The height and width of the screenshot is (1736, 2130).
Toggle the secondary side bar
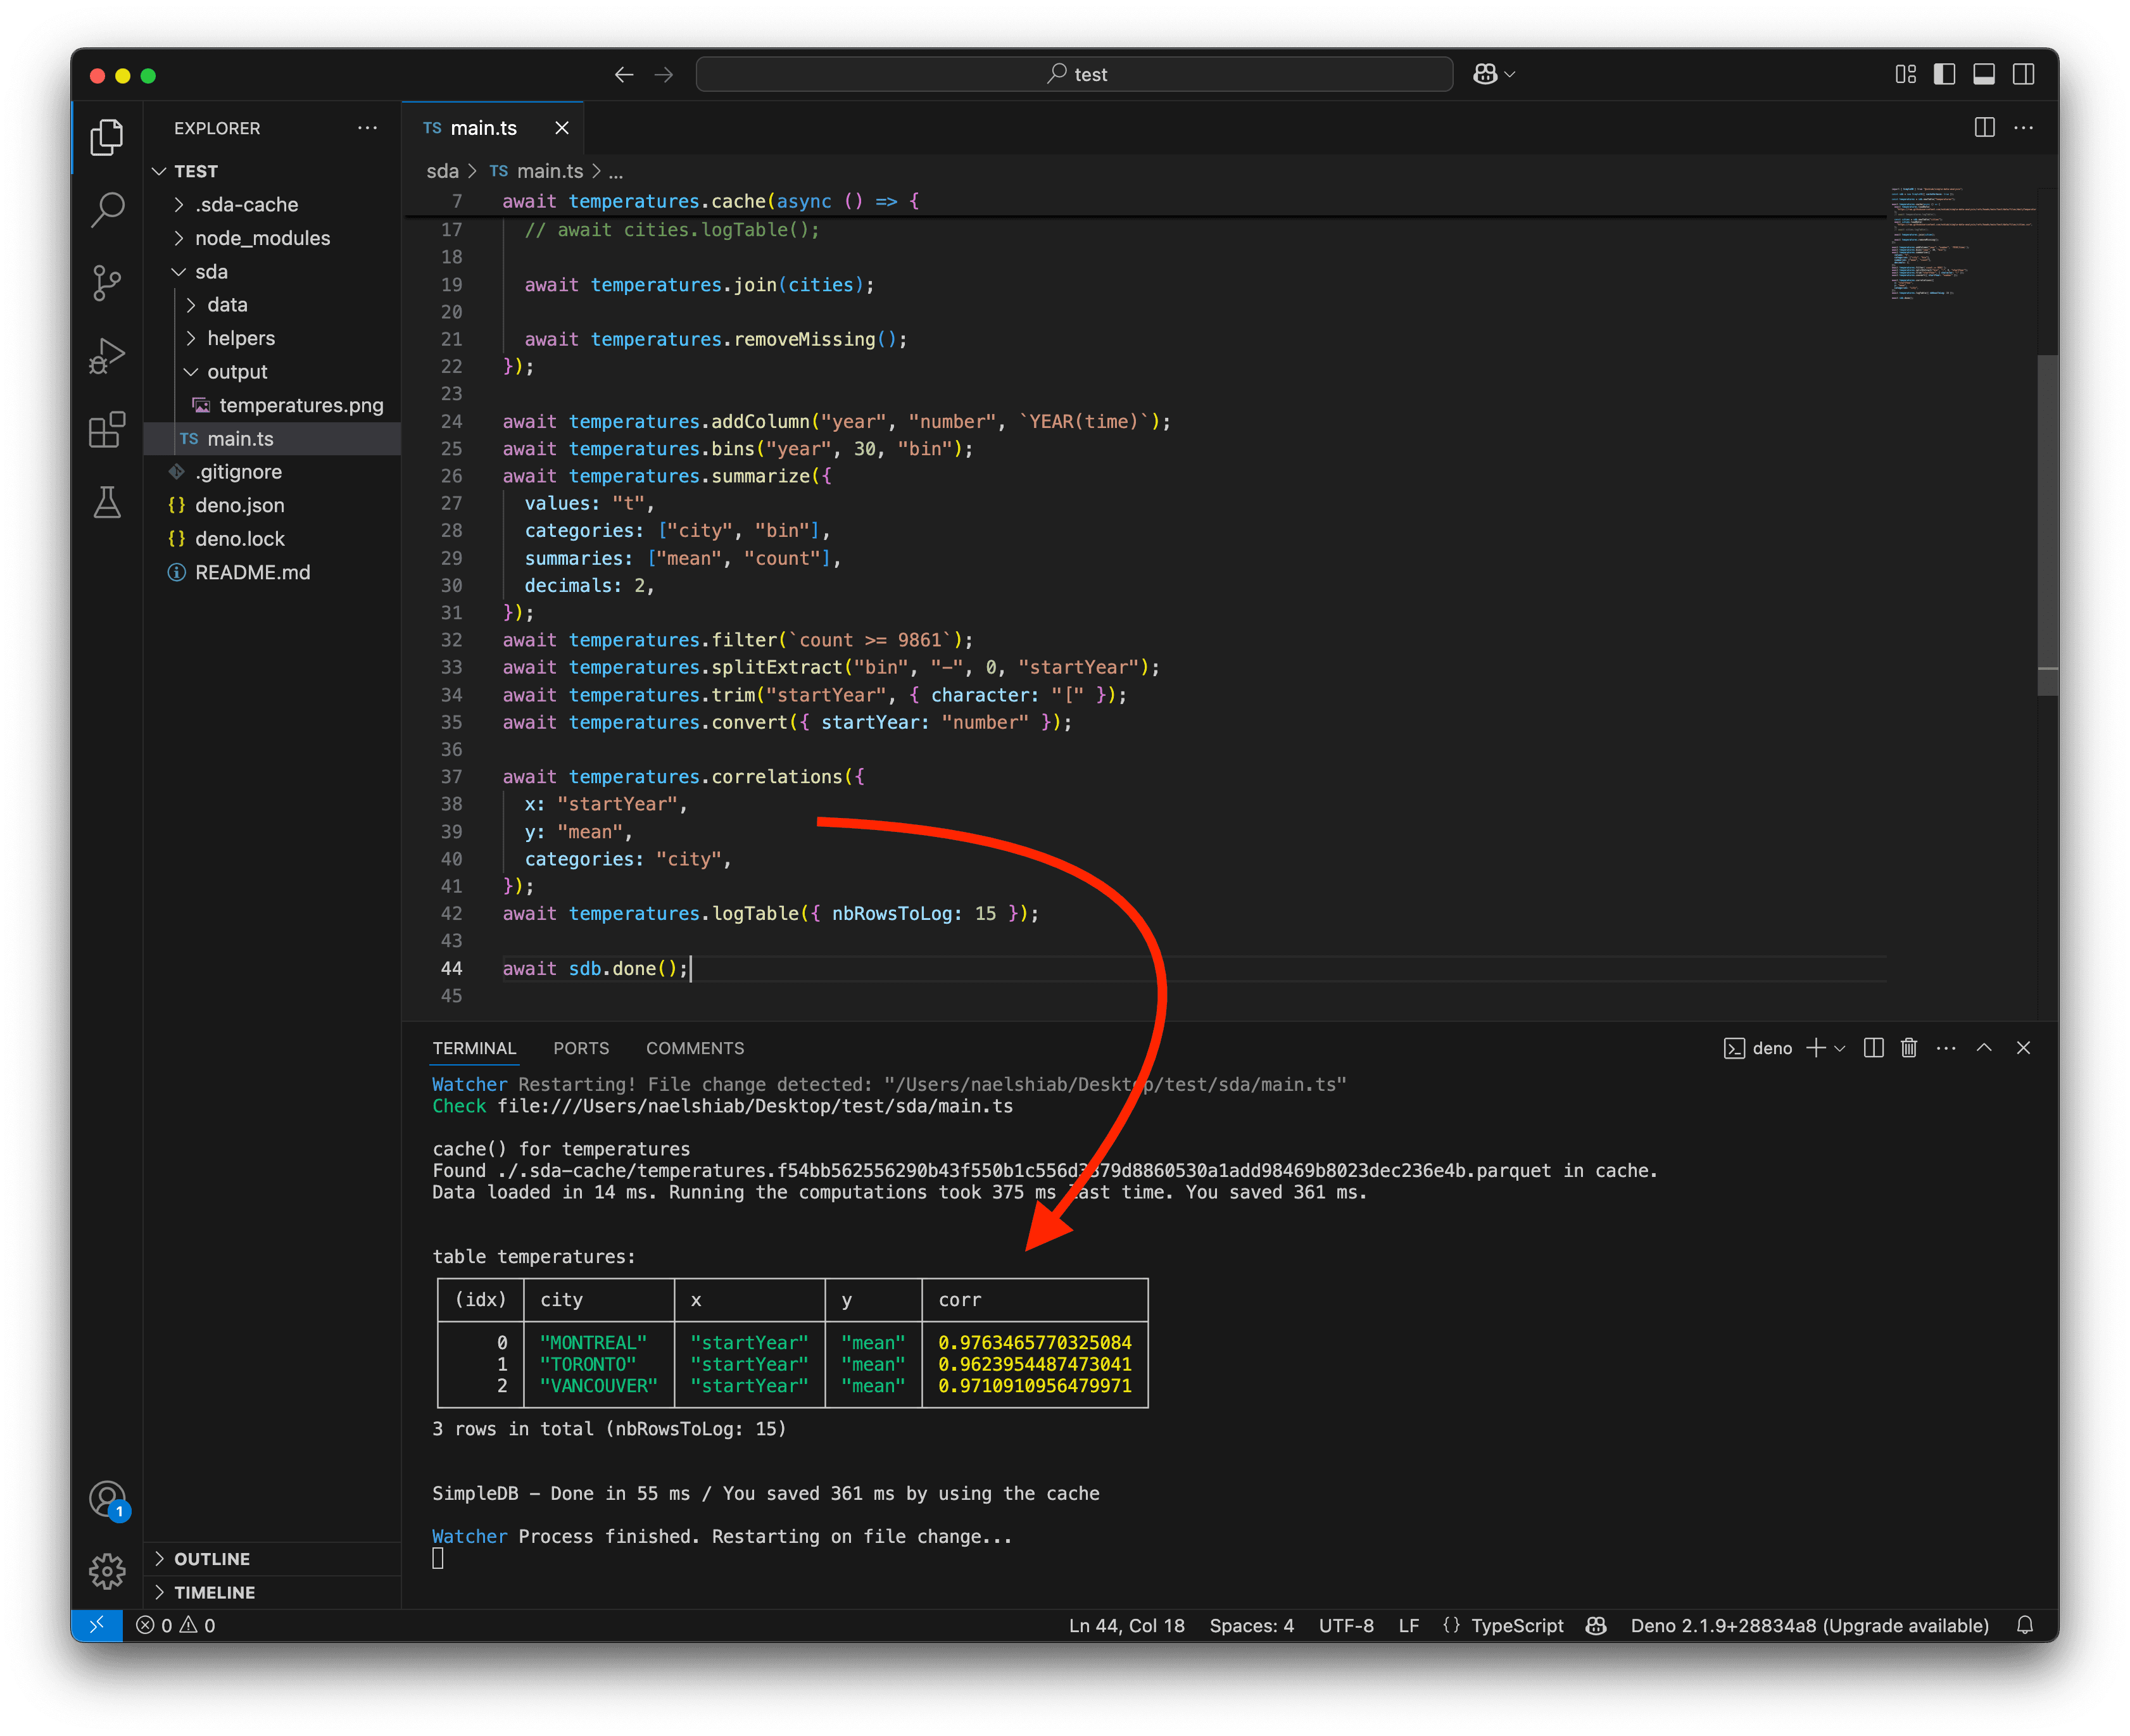coord(2023,74)
